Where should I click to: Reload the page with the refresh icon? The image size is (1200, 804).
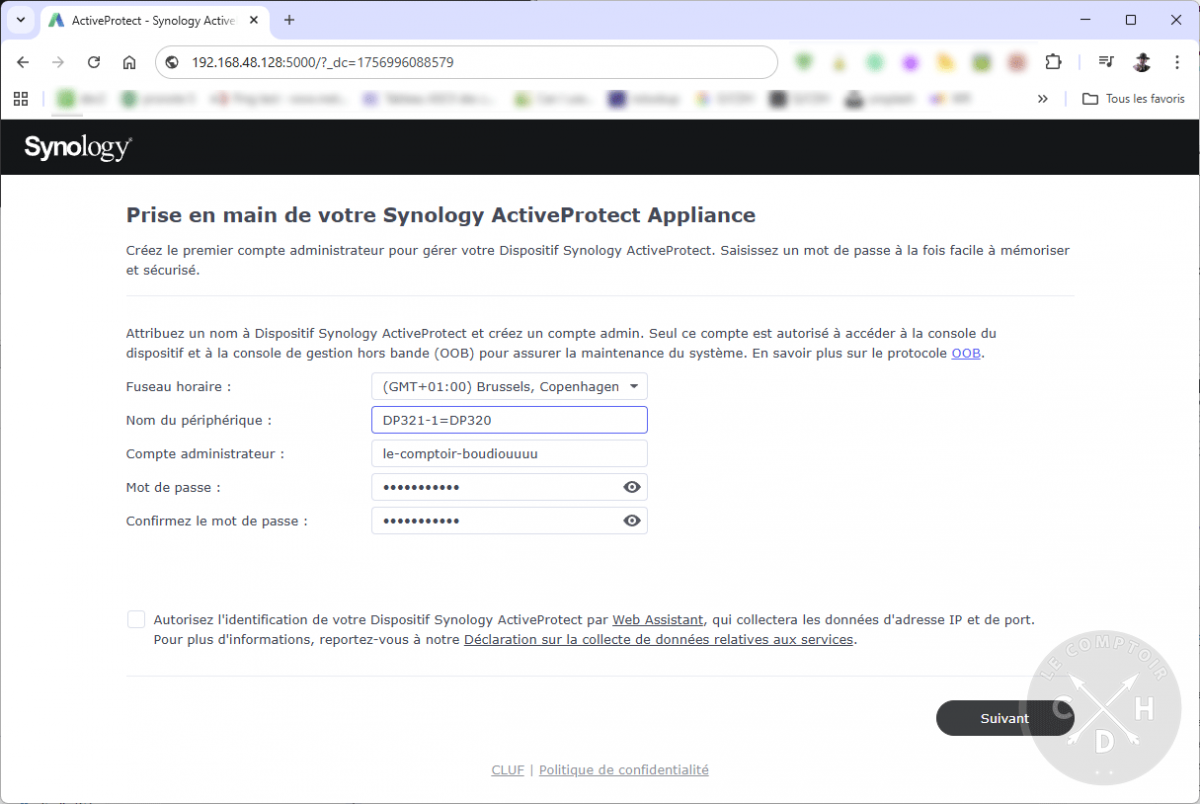[93, 61]
